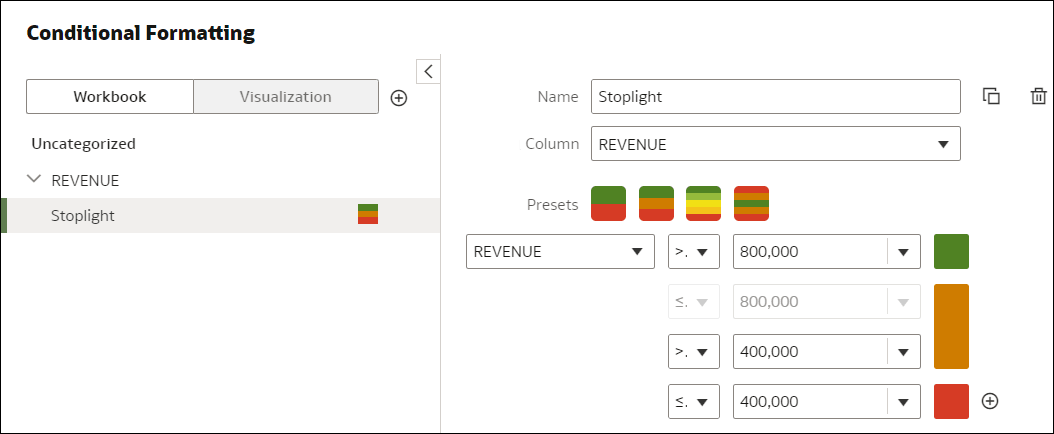Add another threshold row with plus icon
This screenshot has width=1054, height=434.
coord(990,401)
